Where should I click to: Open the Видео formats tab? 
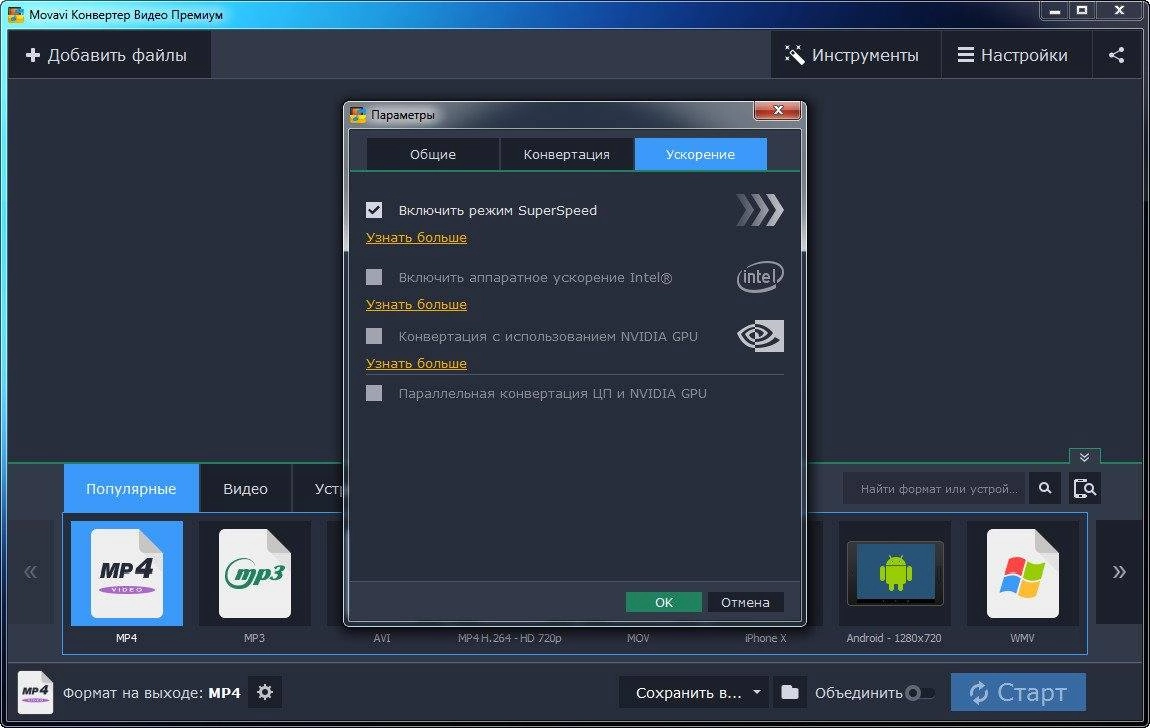[245, 488]
